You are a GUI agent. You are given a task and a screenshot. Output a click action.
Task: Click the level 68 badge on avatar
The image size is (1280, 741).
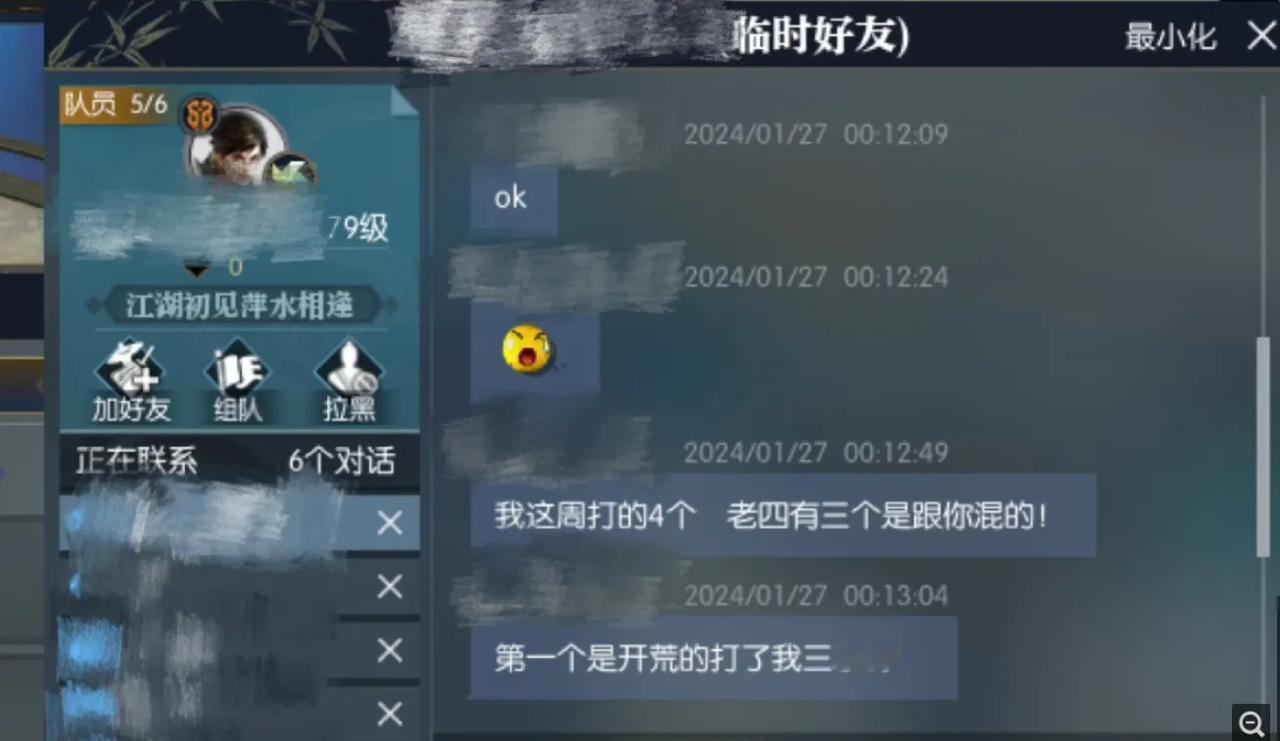pyautogui.click(x=200, y=115)
